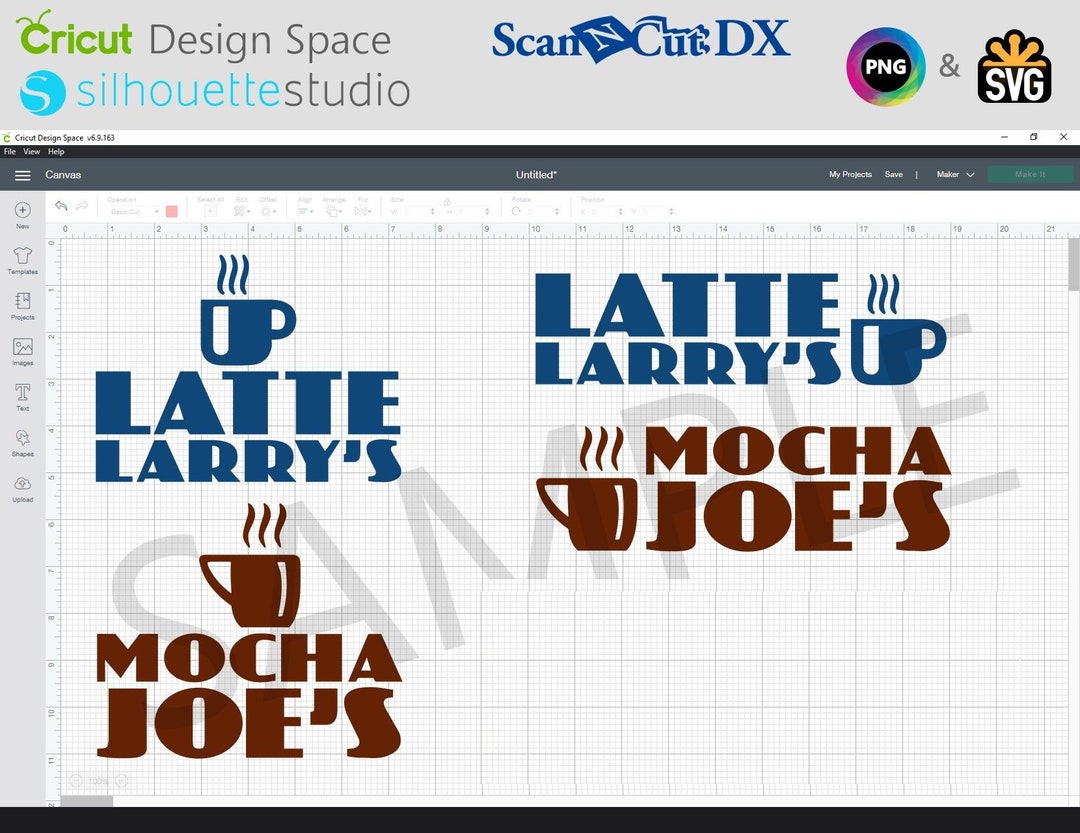Viewport: 1080px width, 833px height.
Task: Click the New project icon
Action: [22, 215]
